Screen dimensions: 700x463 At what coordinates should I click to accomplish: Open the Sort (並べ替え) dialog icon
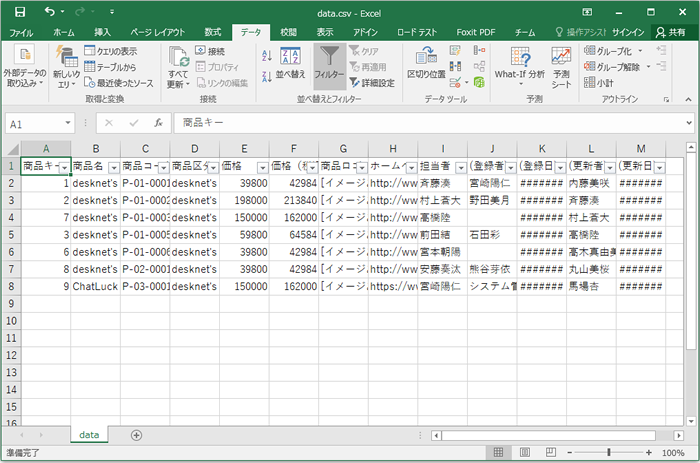click(x=291, y=62)
